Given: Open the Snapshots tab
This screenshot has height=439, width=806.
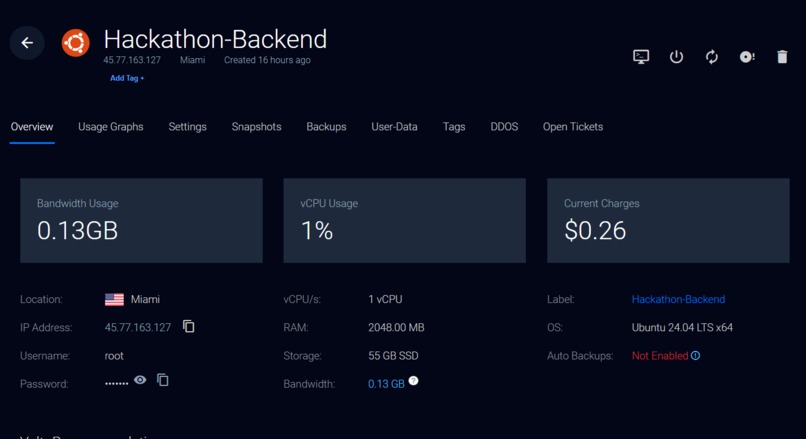Looking at the screenshot, I should 257,127.
